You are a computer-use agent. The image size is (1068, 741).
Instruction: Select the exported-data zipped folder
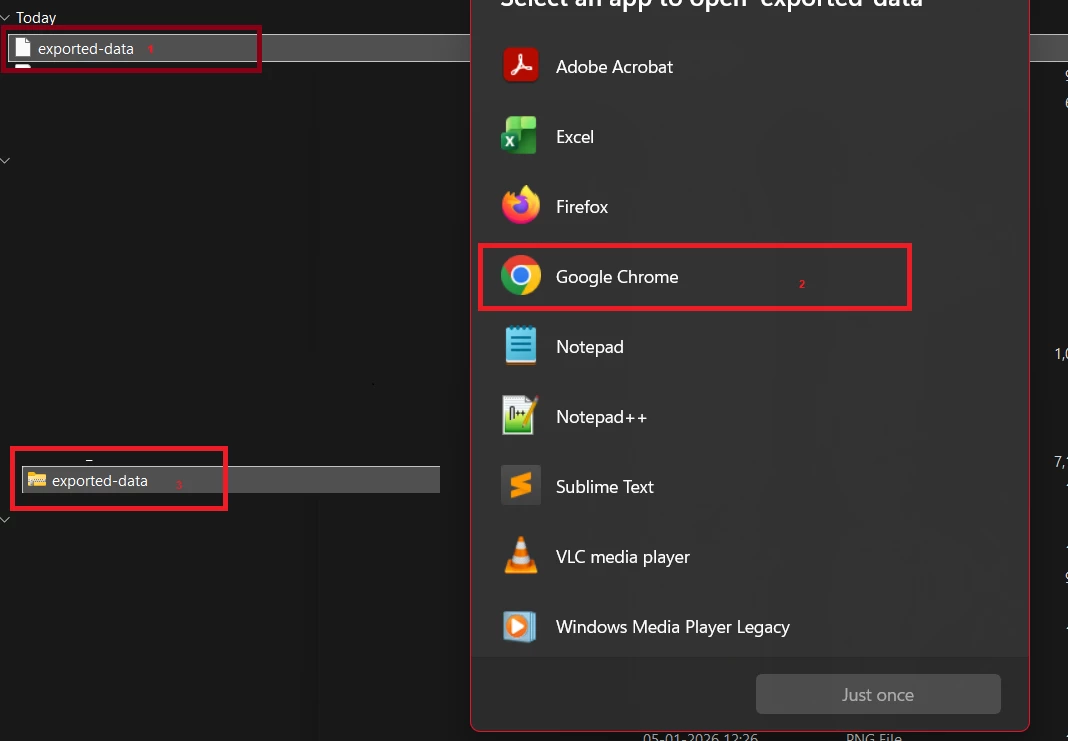pos(231,480)
